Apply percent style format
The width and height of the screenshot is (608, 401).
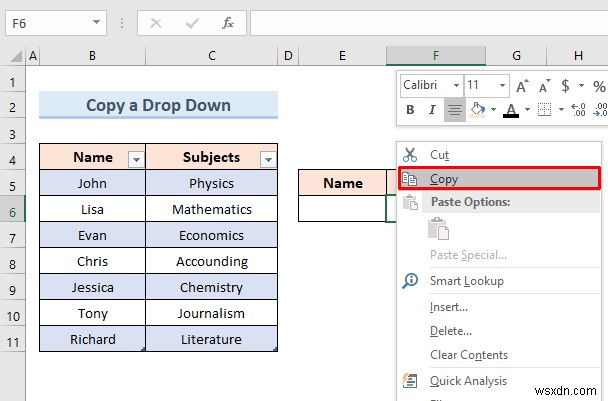point(599,86)
